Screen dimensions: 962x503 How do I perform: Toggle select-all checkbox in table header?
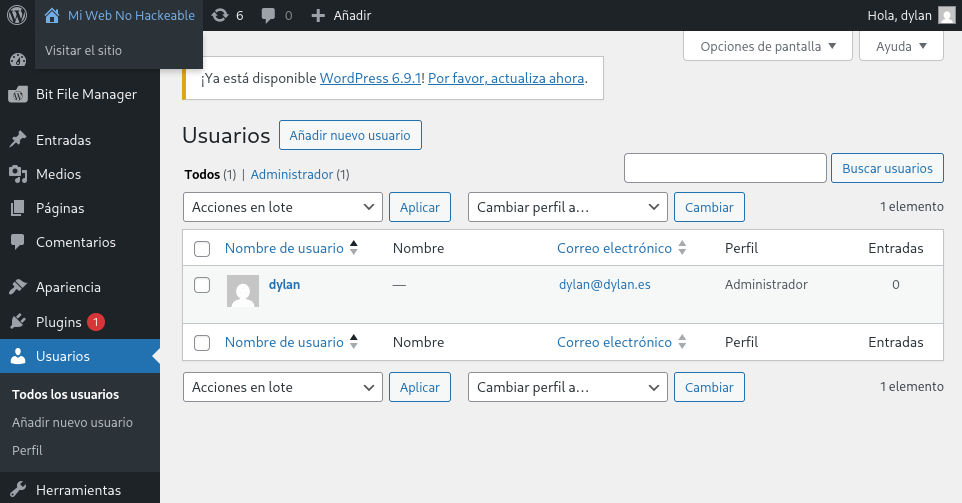pyautogui.click(x=202, y=248)
